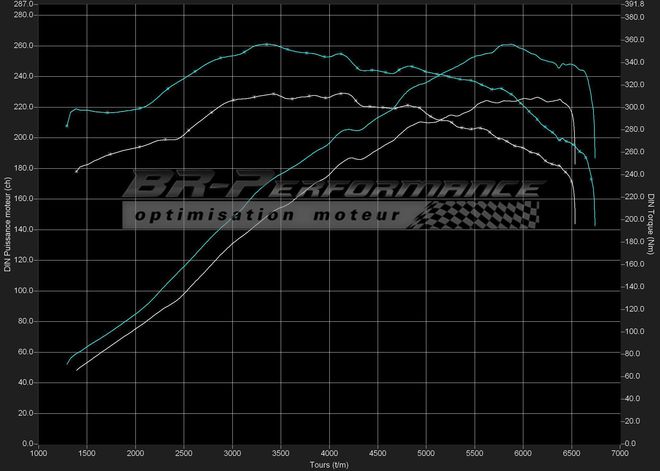Click the start of the upper cyan curve
Image resolution: width=660 pixels, height=471 pixels.
(67, 126)
